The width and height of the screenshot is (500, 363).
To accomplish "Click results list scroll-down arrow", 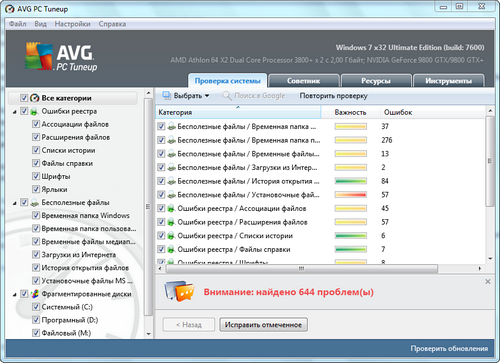I will [490, 259].
